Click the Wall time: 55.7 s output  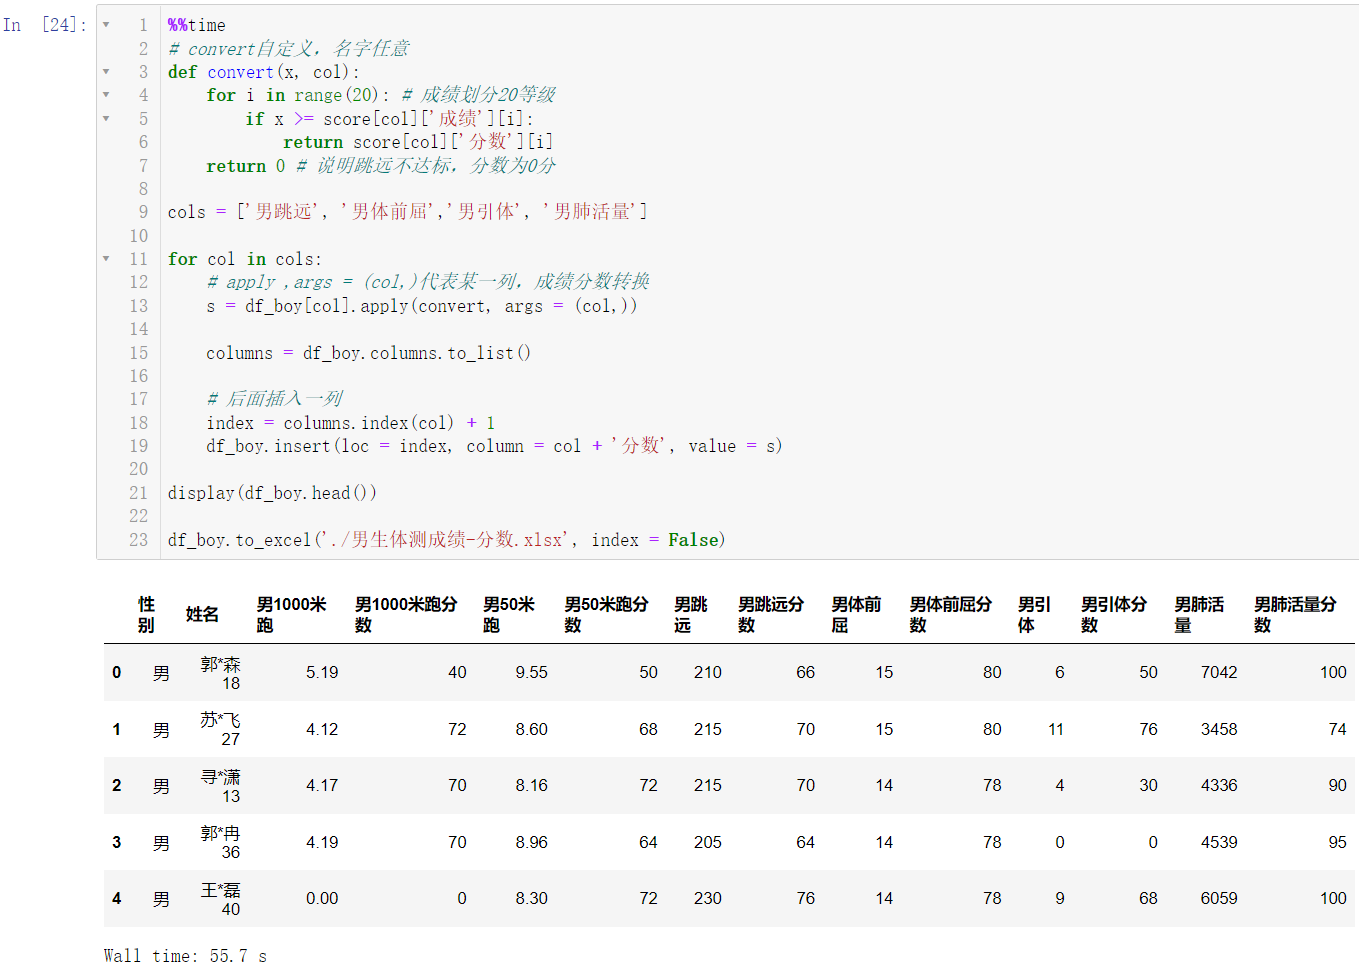click(185, 956)
